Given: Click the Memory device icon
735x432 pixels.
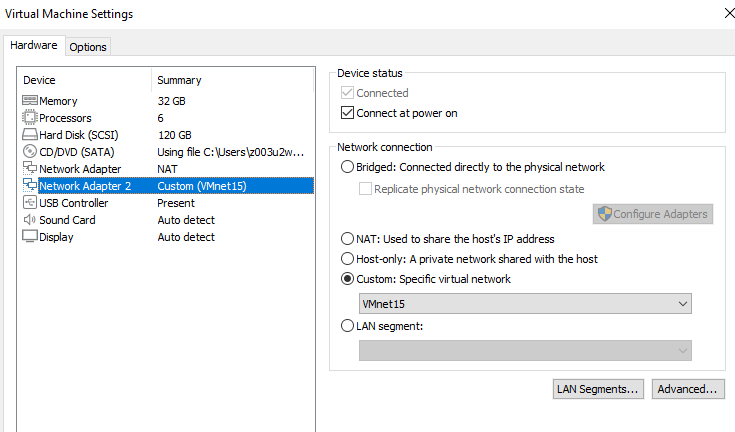Looking at the screenshot, I should [x=29, y=101].
